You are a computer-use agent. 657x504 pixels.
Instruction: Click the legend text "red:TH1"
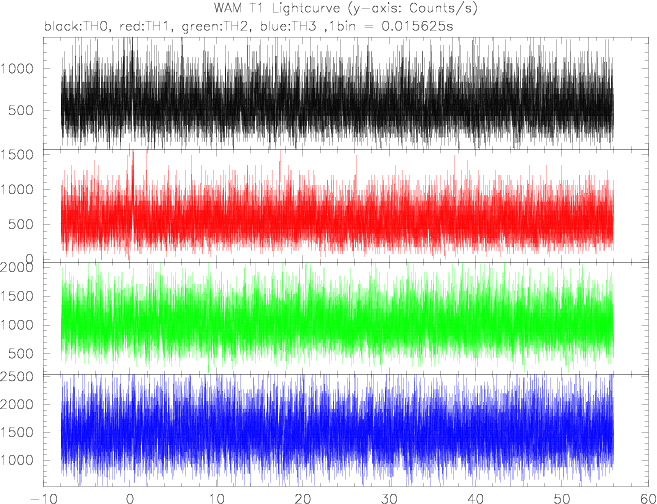pyautogui.click(x=146, y=26)
